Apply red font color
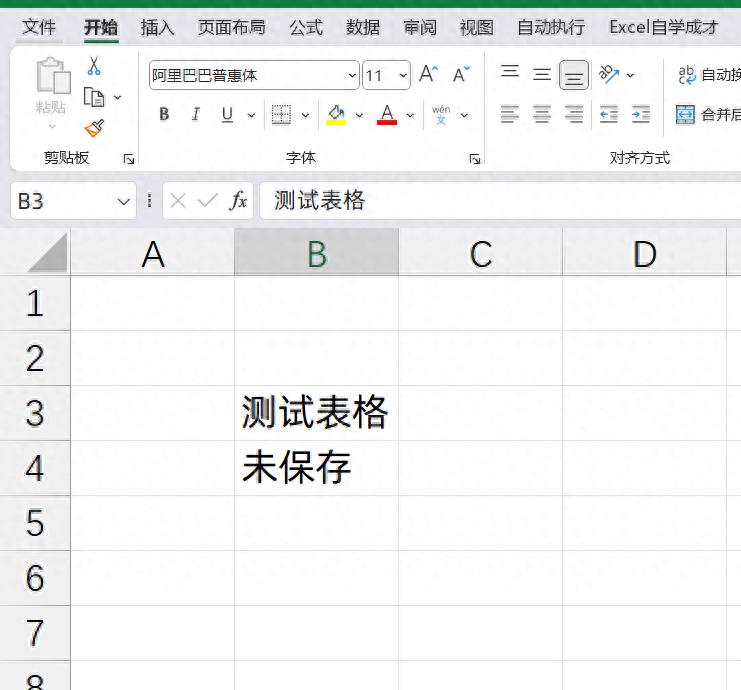The image size is (741, 690). (x=387, y=115)
